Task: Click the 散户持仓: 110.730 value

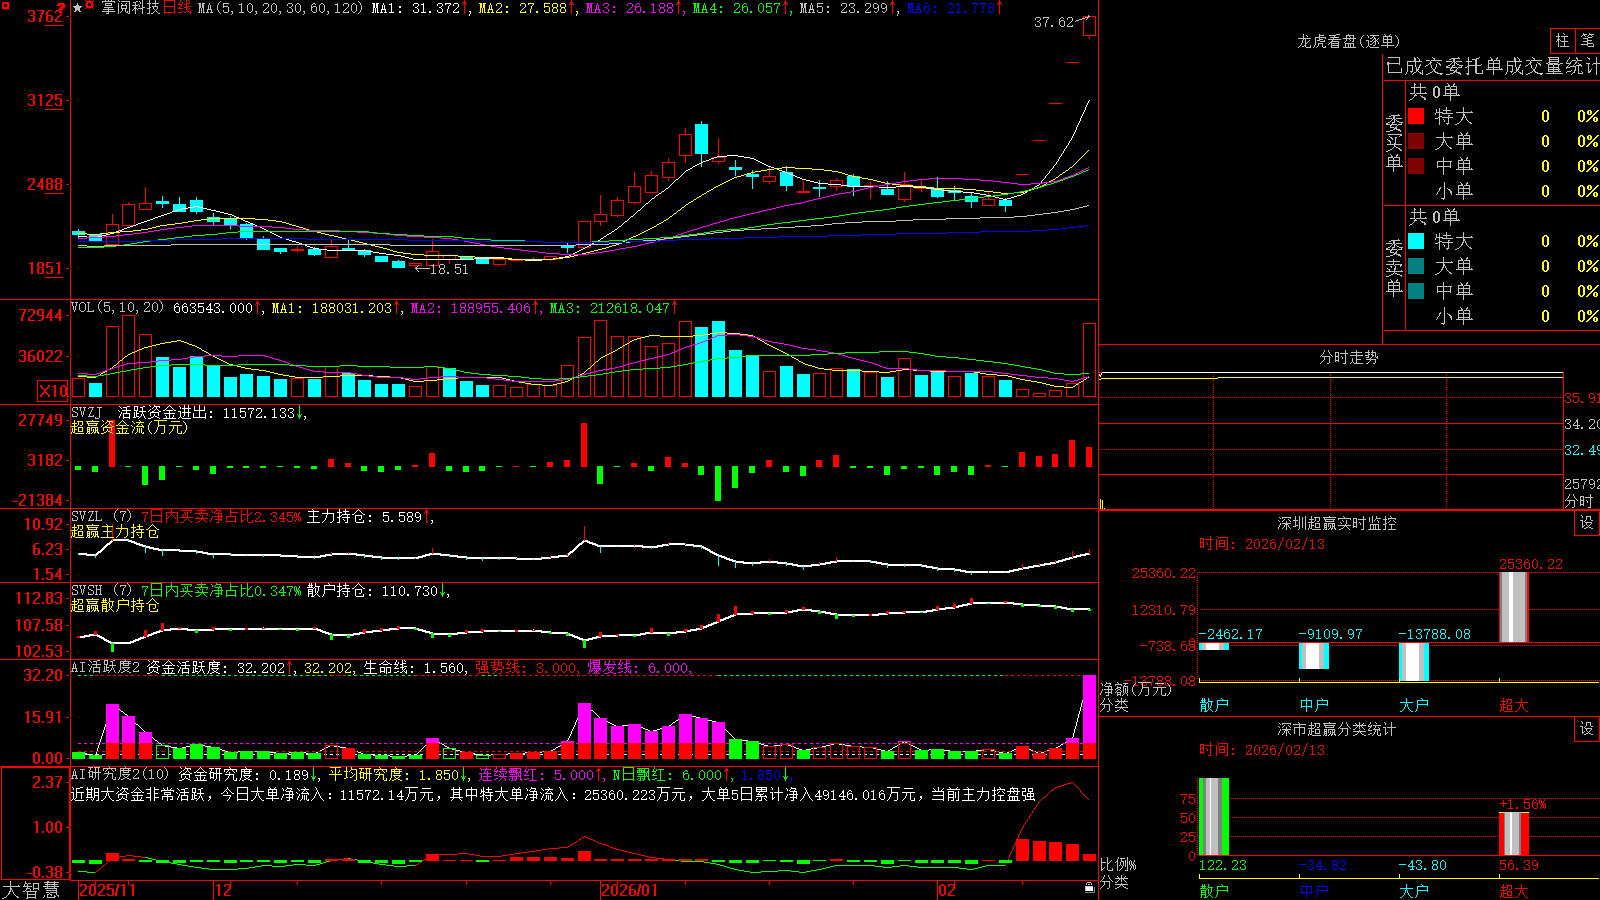Action: (x=373, y=591)
